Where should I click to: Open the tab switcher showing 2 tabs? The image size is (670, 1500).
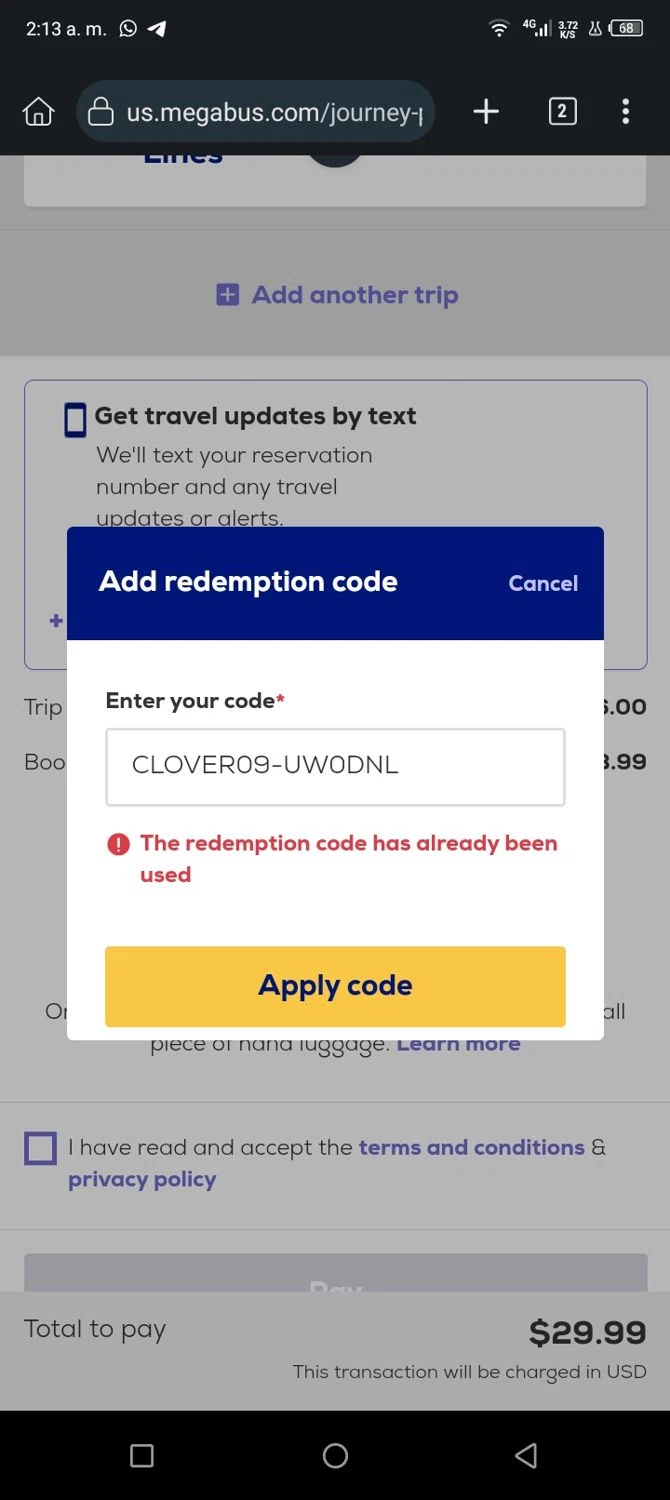562,112
